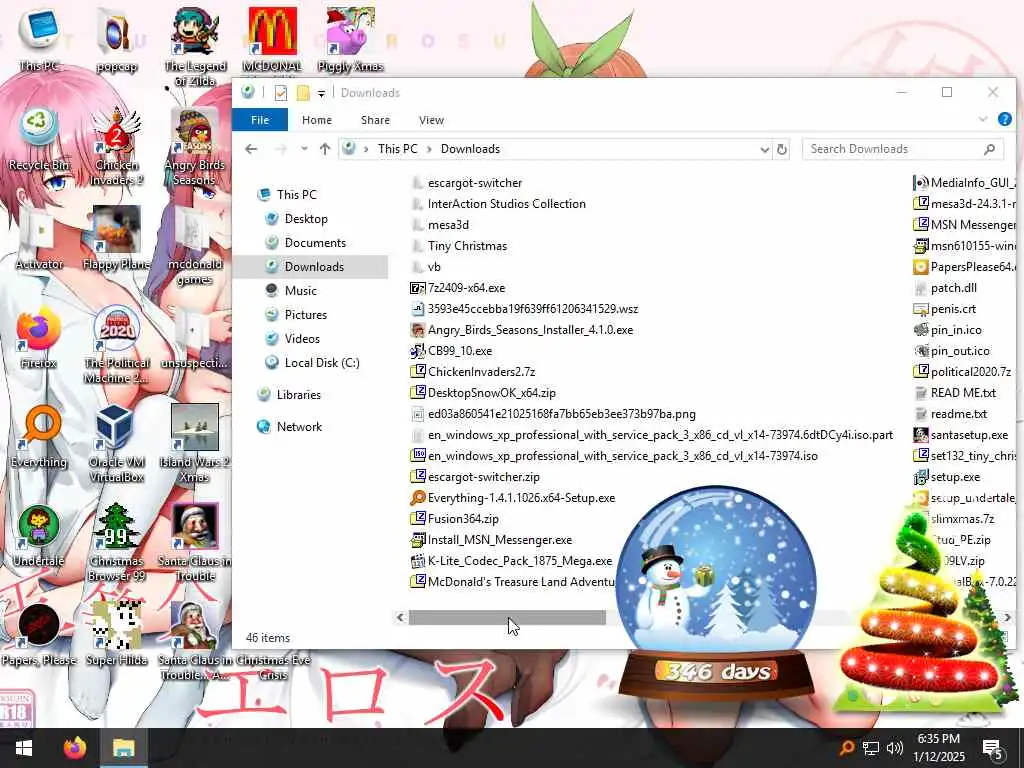Open the Activator desktop icon

[39, 238]
